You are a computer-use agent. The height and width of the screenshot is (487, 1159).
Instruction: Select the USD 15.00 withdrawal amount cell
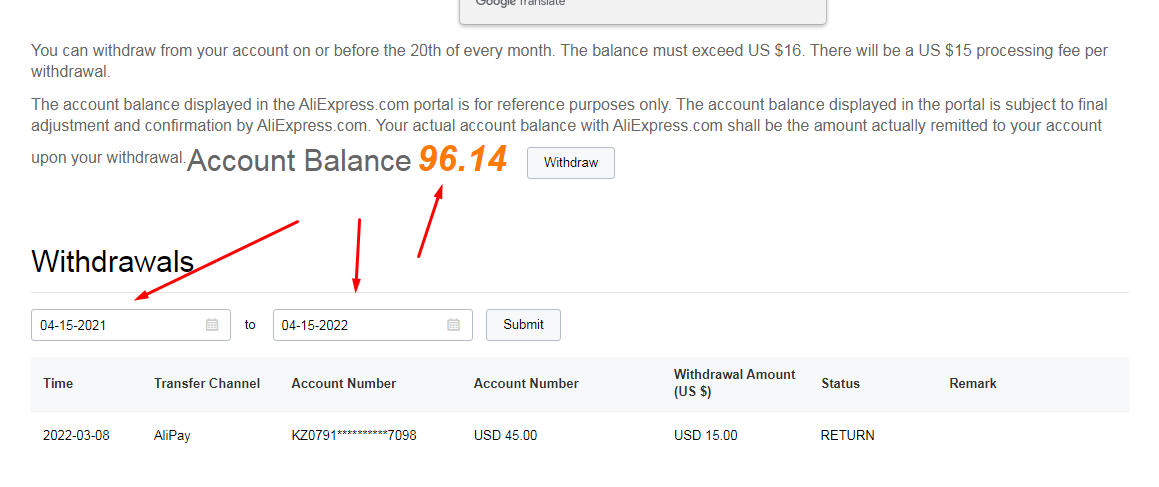[x=706, y=435]
